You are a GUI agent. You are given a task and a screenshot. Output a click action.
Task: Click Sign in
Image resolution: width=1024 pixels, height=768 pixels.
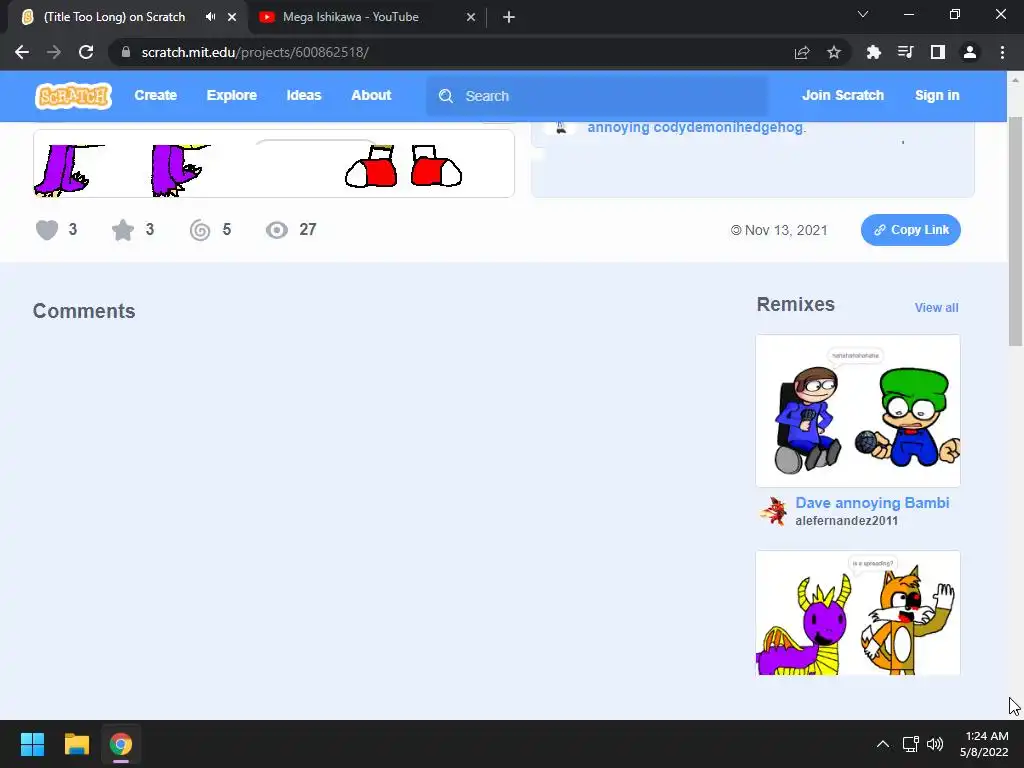tap(937, 95)
